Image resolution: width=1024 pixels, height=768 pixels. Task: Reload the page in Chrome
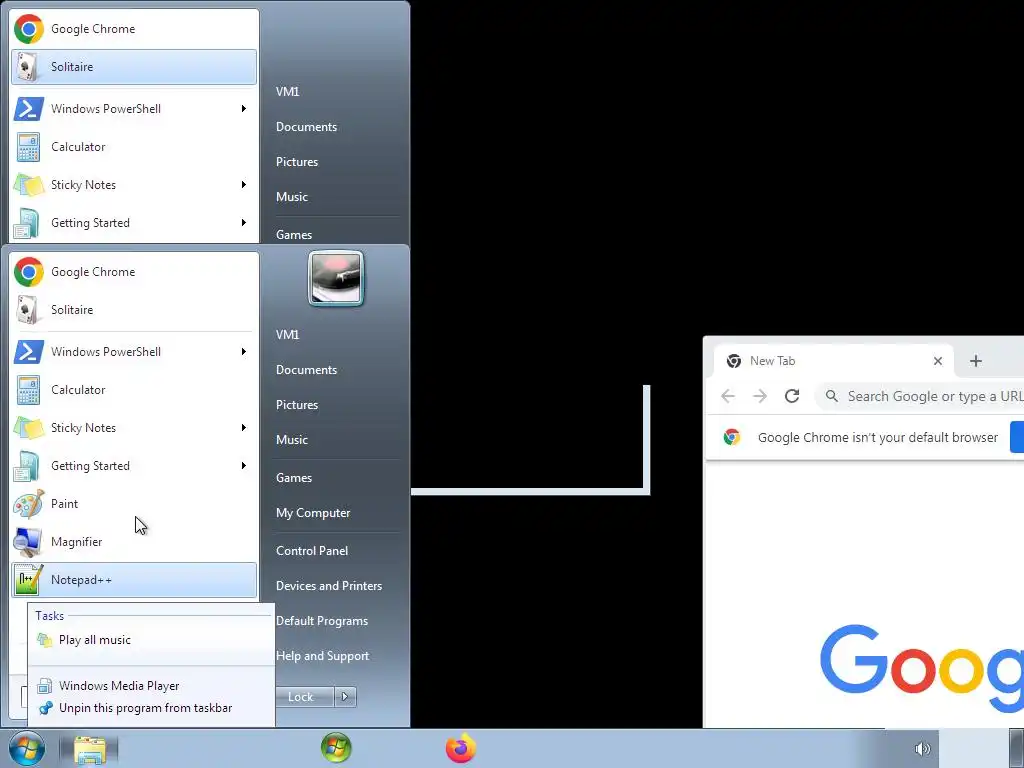click(792, 396)
